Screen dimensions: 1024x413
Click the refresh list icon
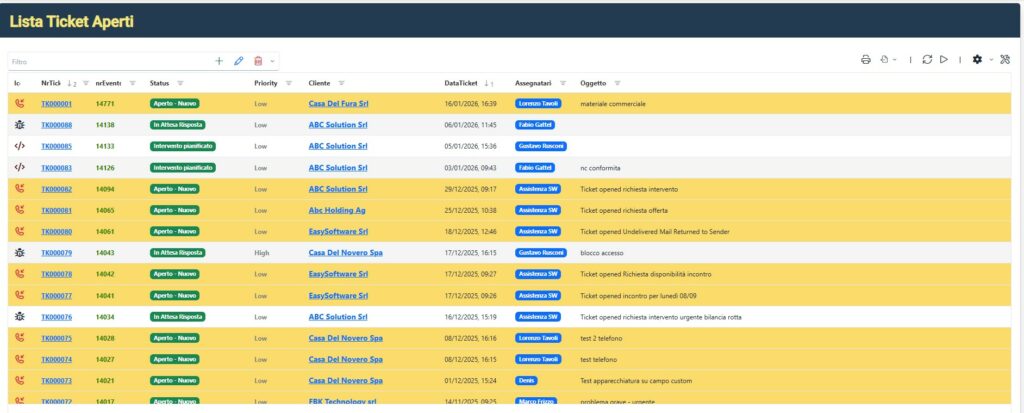point(927,60)
